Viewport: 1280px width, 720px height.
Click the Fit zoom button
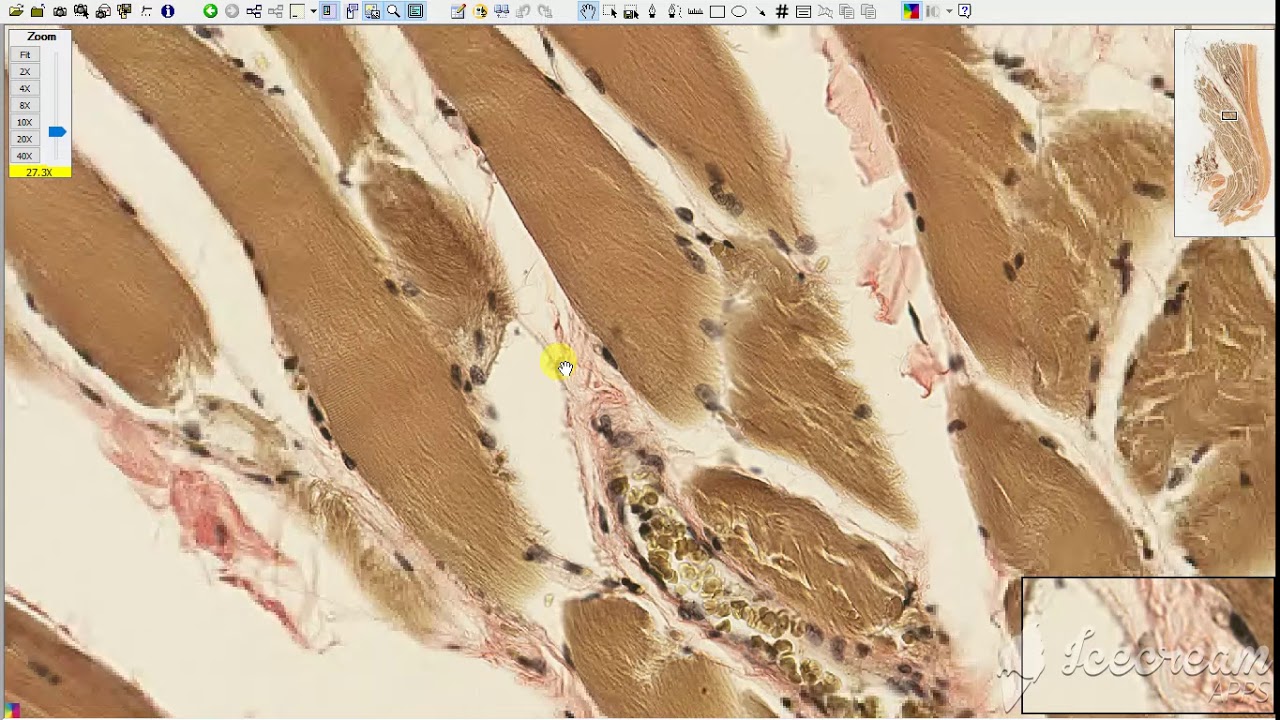pos(25,55)
